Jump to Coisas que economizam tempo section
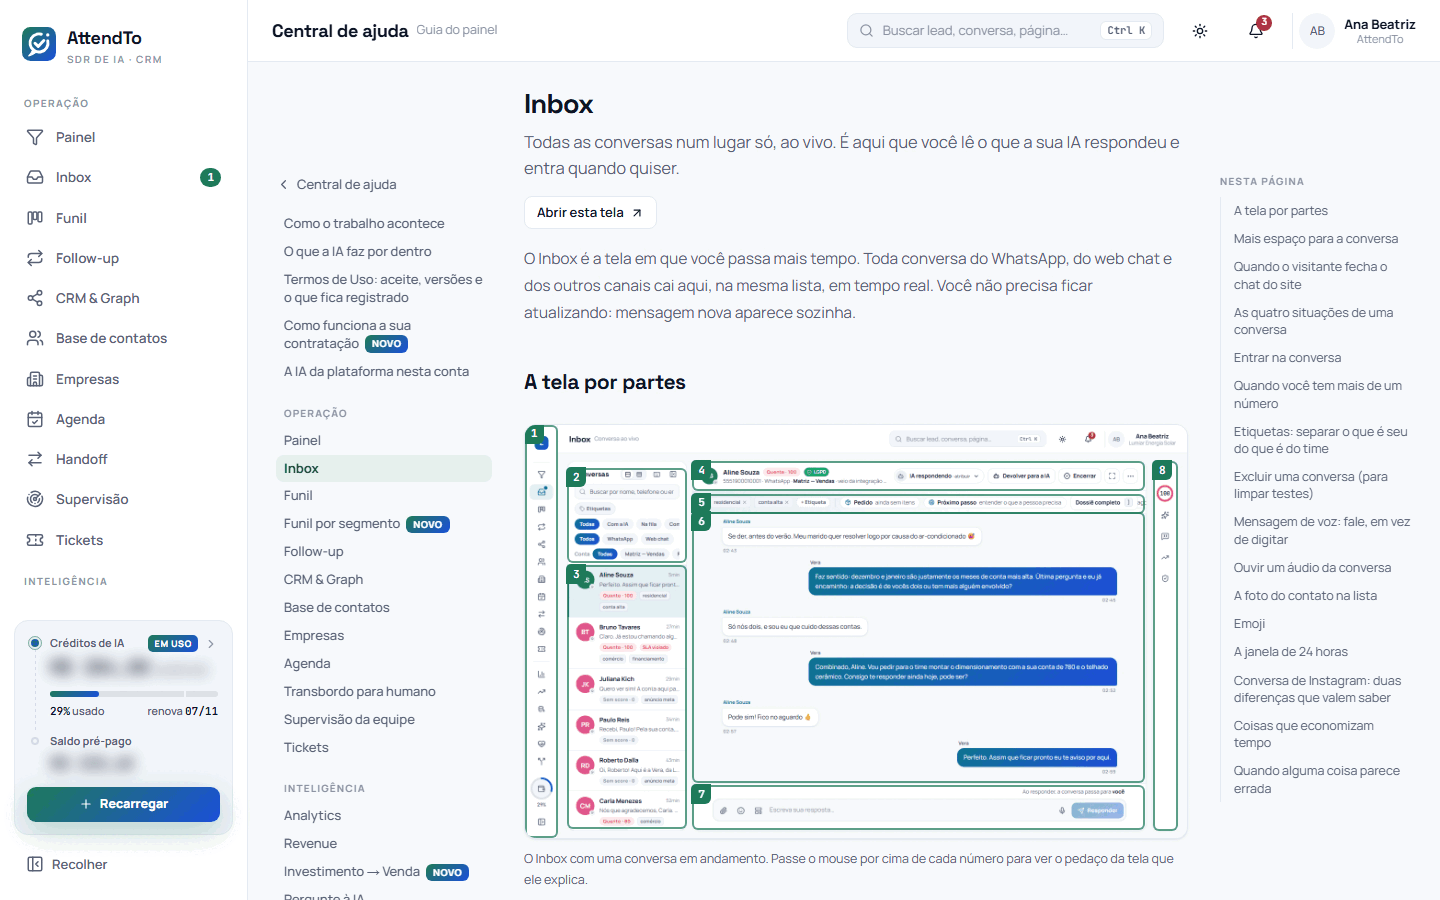1440x900 pixels. coord(1304,734)
